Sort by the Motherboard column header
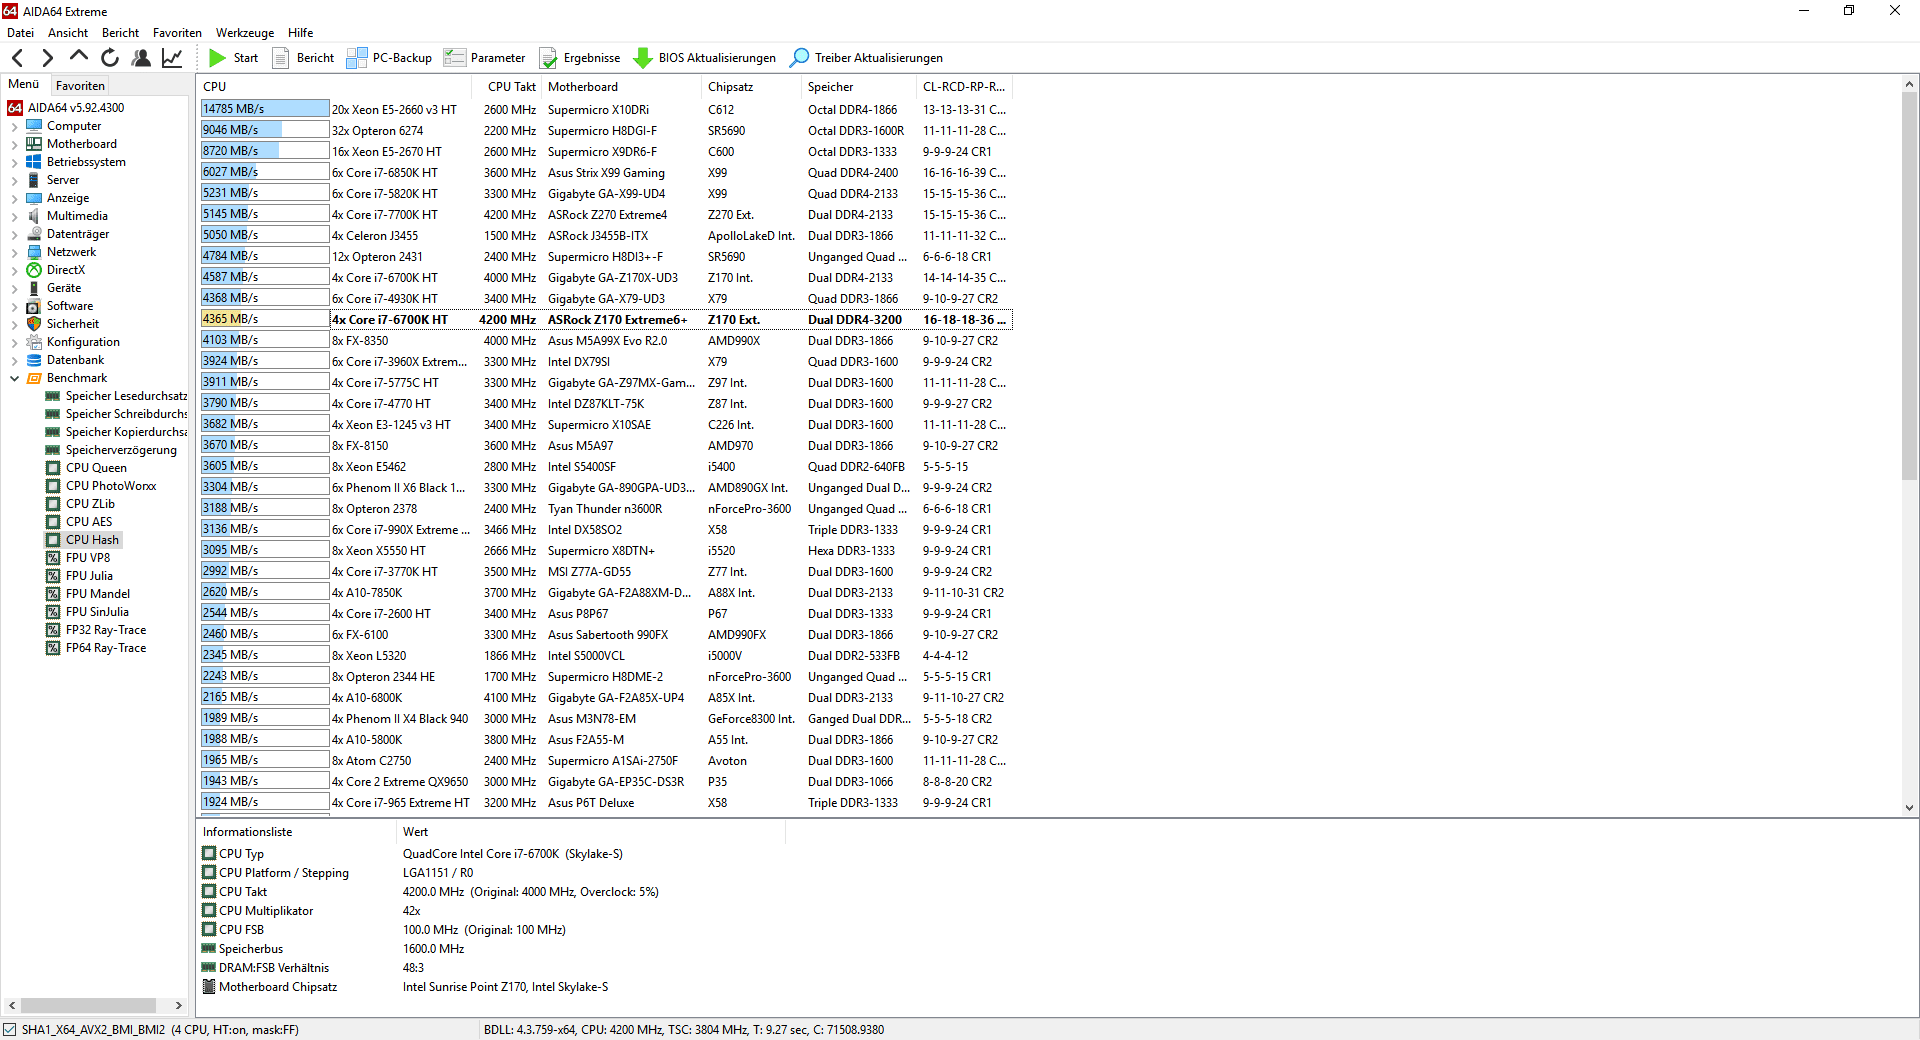The width and height of the screenshot is (1920, 1040). [622, 87]
